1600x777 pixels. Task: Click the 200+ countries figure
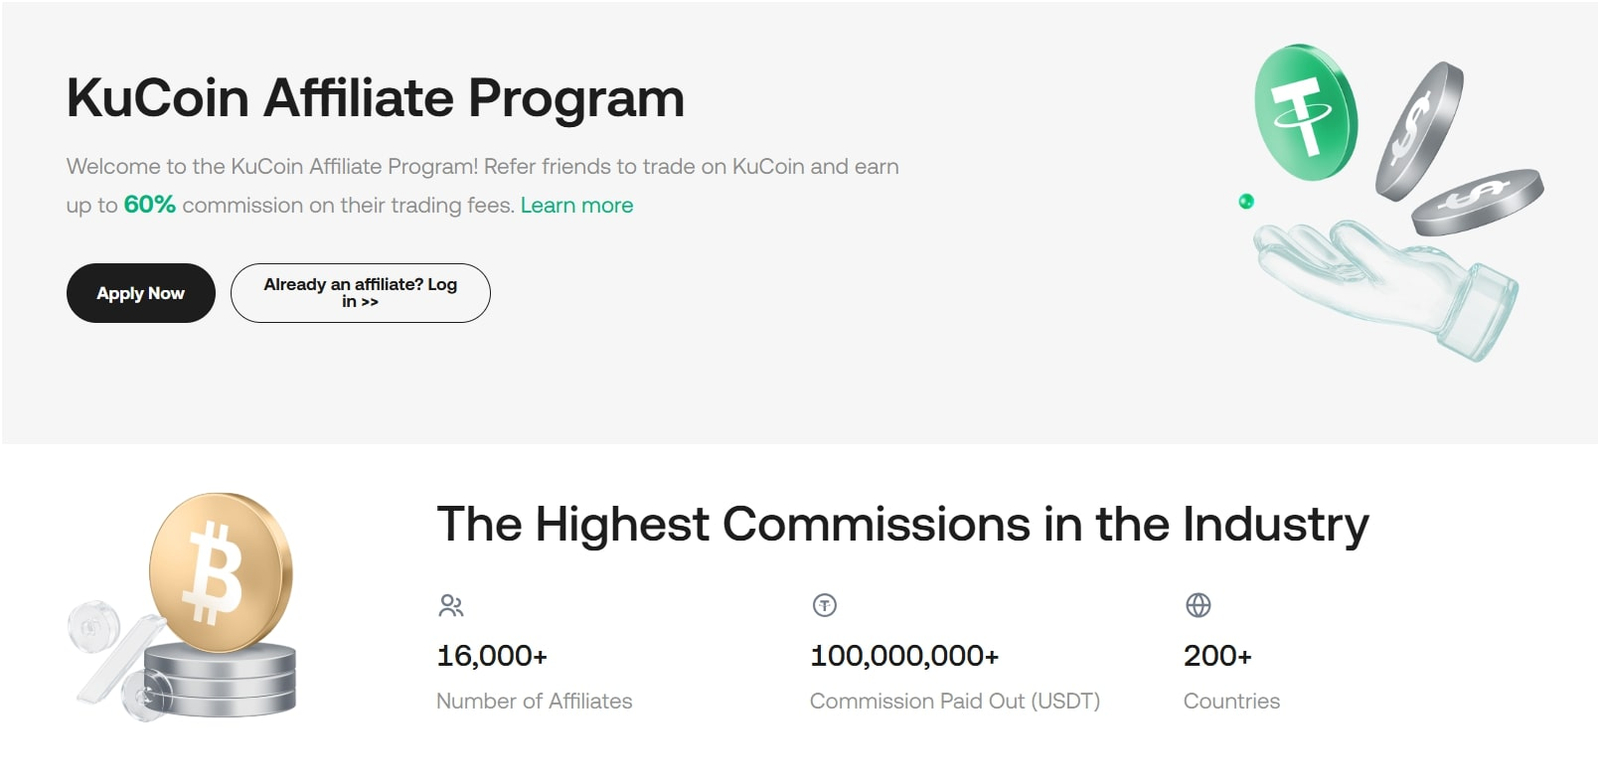click(1217, 656)
